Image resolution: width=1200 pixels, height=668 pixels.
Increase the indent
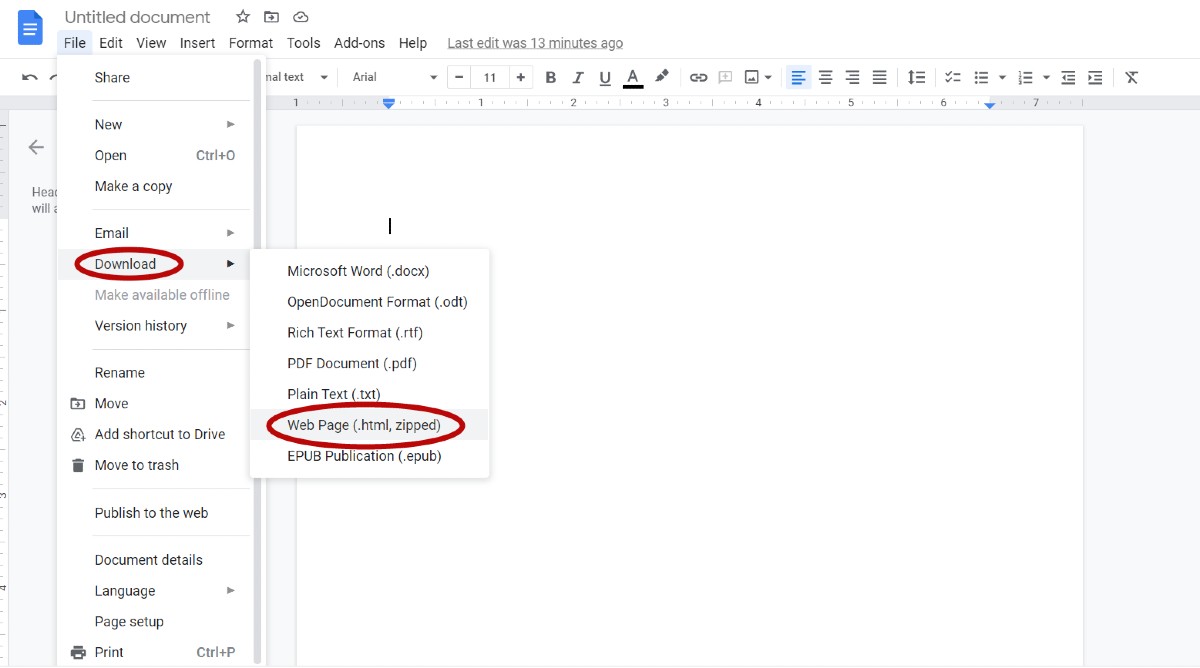click(1095, 77)
